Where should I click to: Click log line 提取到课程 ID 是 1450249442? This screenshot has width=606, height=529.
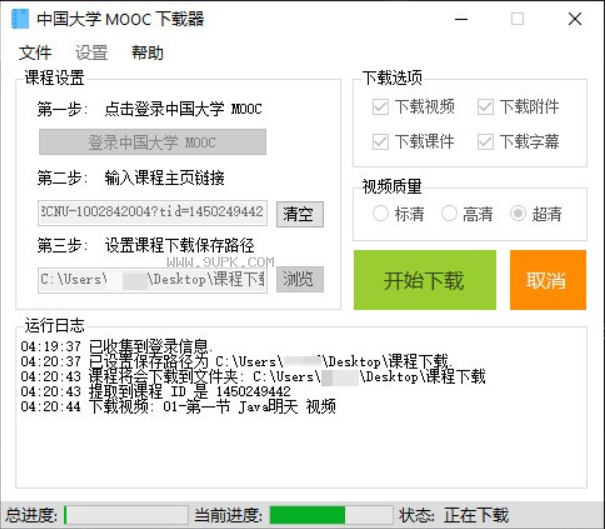click(156, 391)
